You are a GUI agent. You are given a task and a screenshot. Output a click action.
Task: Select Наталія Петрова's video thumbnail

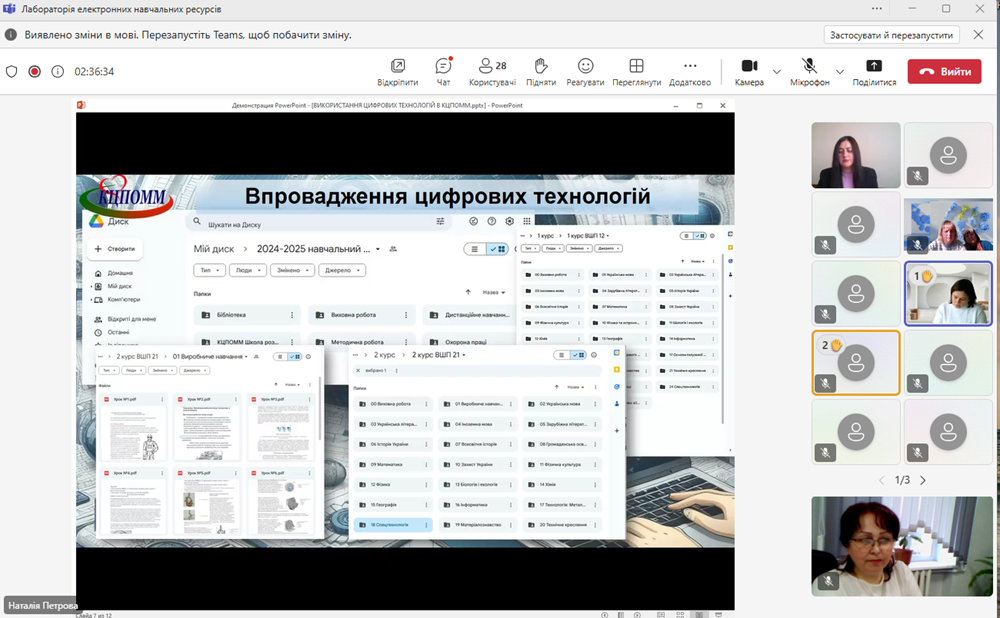[x=900, y=546]
